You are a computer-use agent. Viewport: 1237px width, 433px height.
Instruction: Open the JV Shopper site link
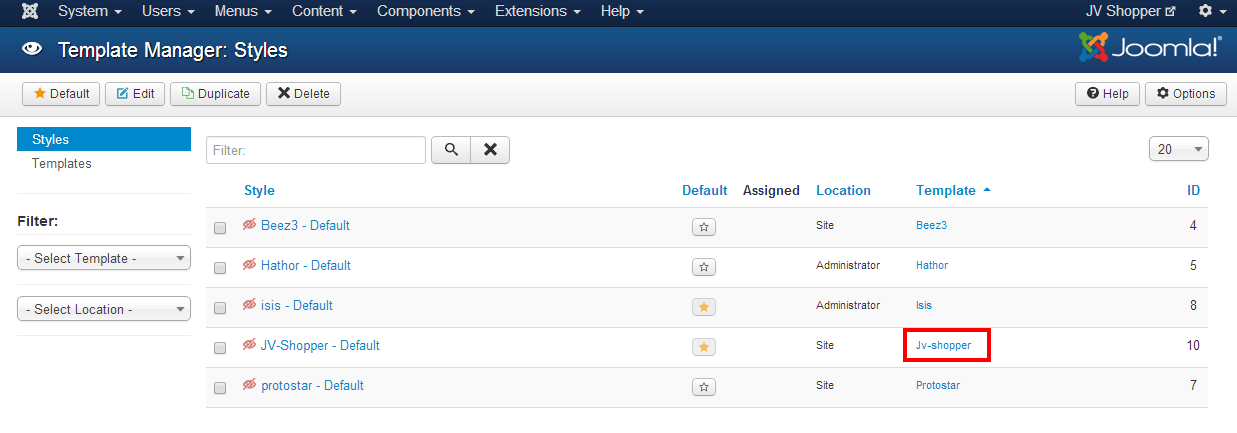point(1131,12)
